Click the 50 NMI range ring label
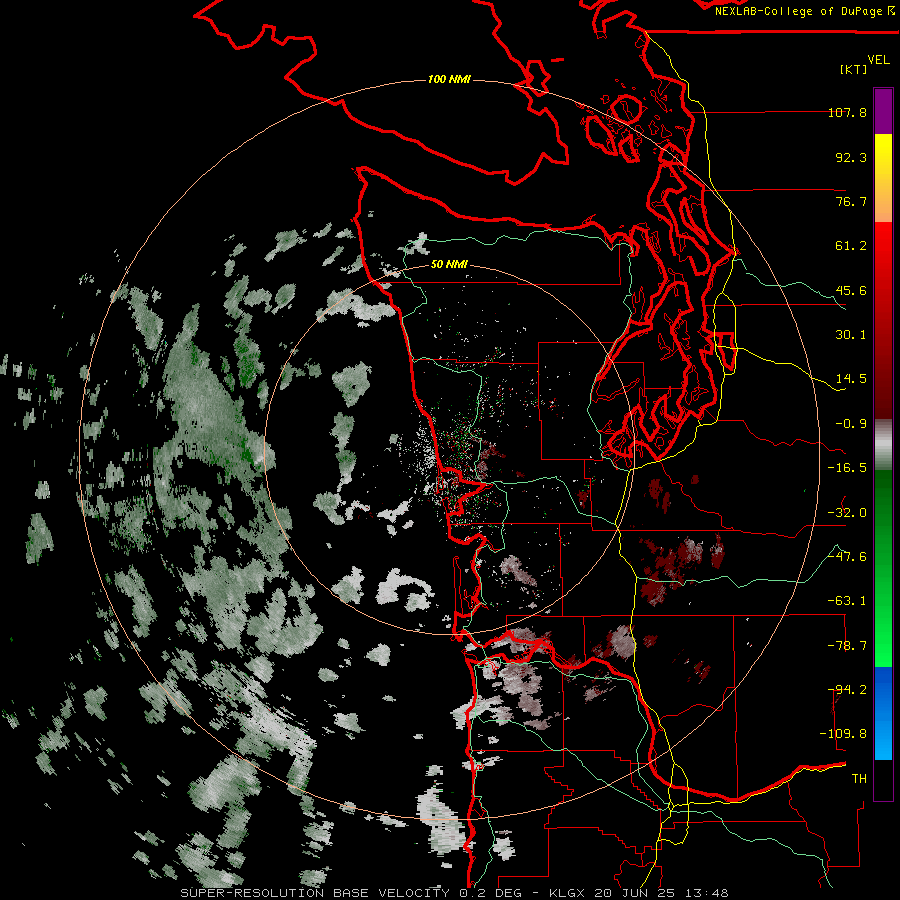900x900 pixels. click(449, 264)
